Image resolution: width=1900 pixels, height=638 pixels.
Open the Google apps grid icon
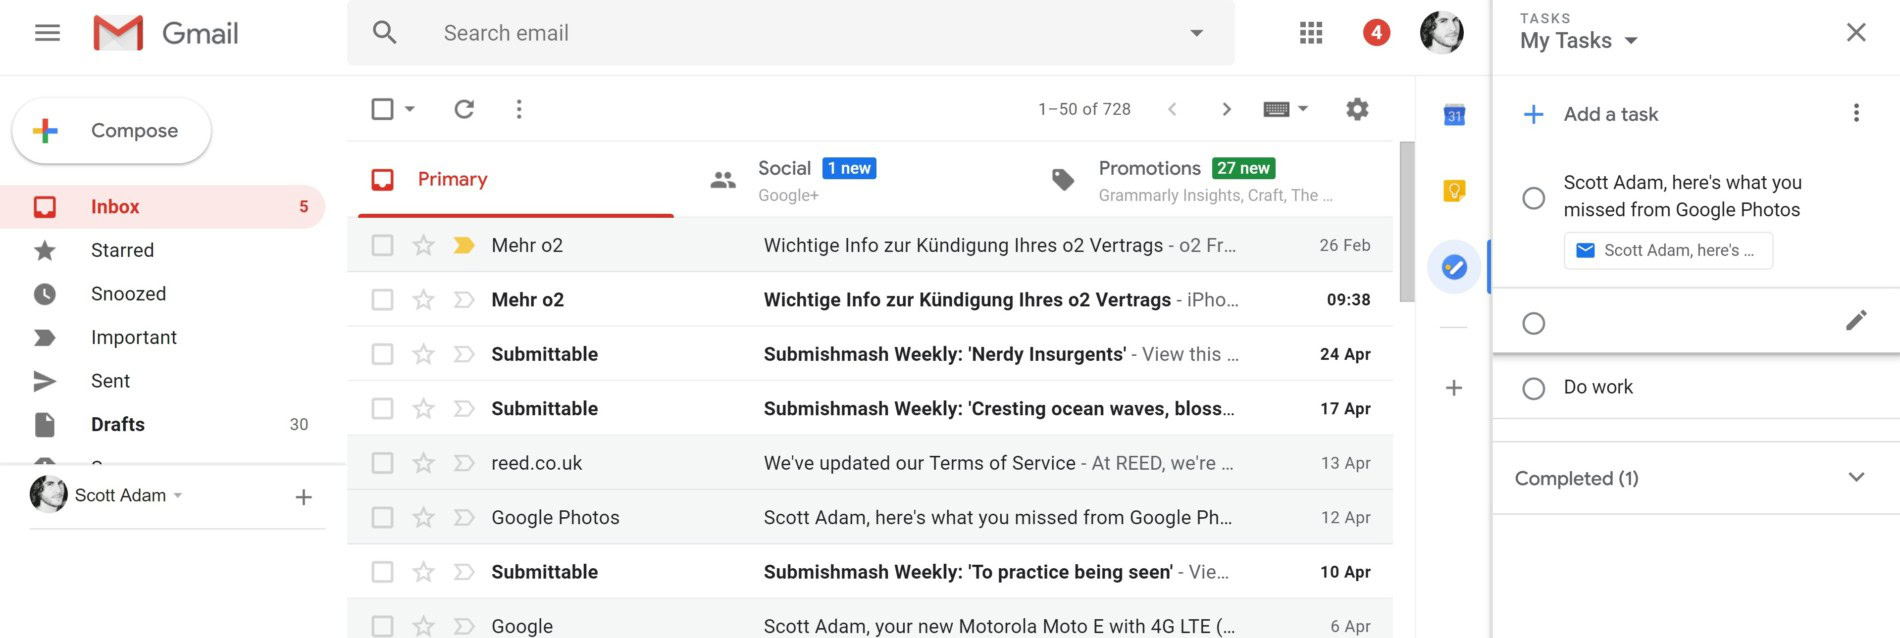1310,33
